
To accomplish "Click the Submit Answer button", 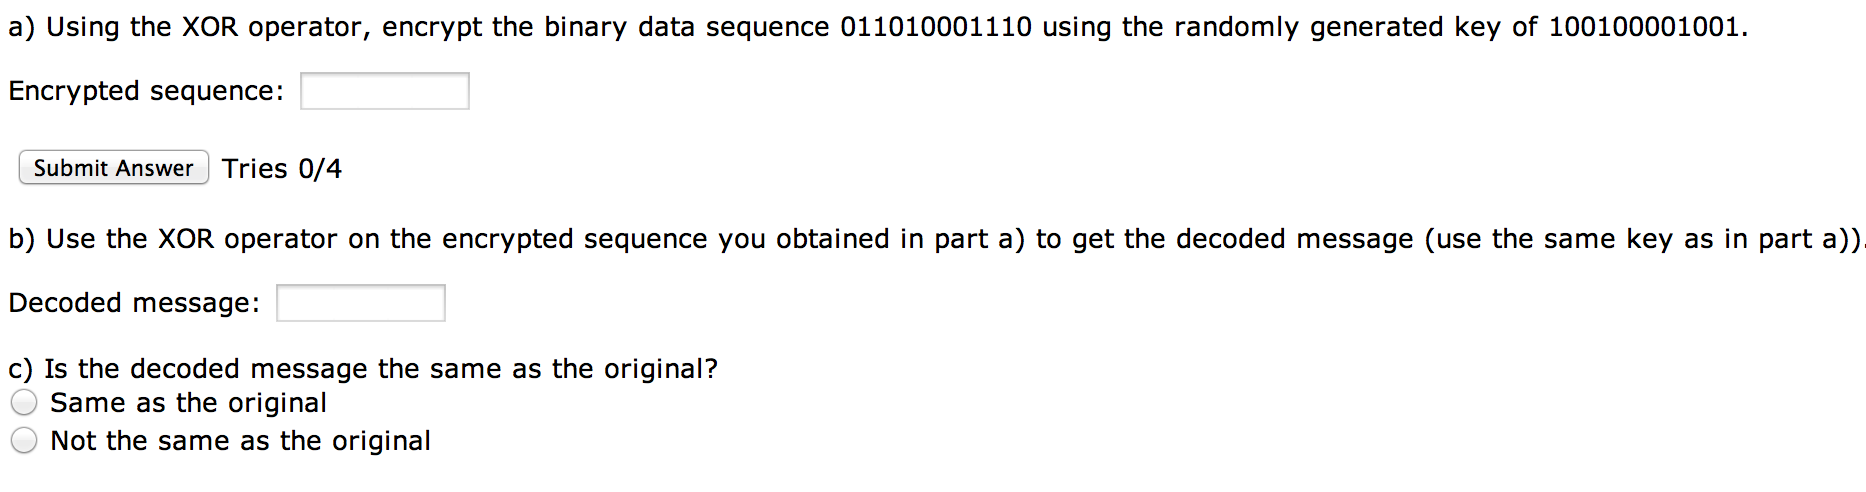I will point(114,168).
